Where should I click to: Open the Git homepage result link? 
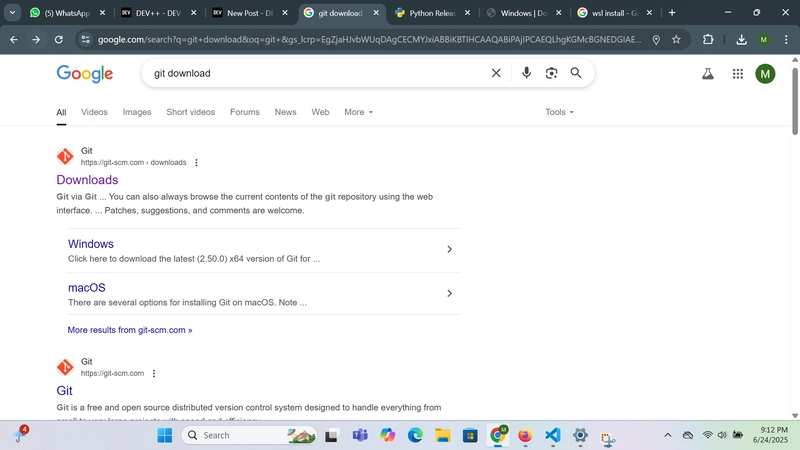point(64,390)
